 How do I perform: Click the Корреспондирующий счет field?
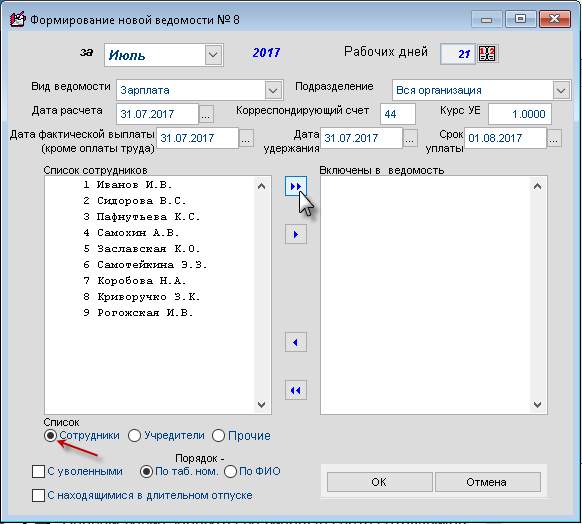click(398, 114)
